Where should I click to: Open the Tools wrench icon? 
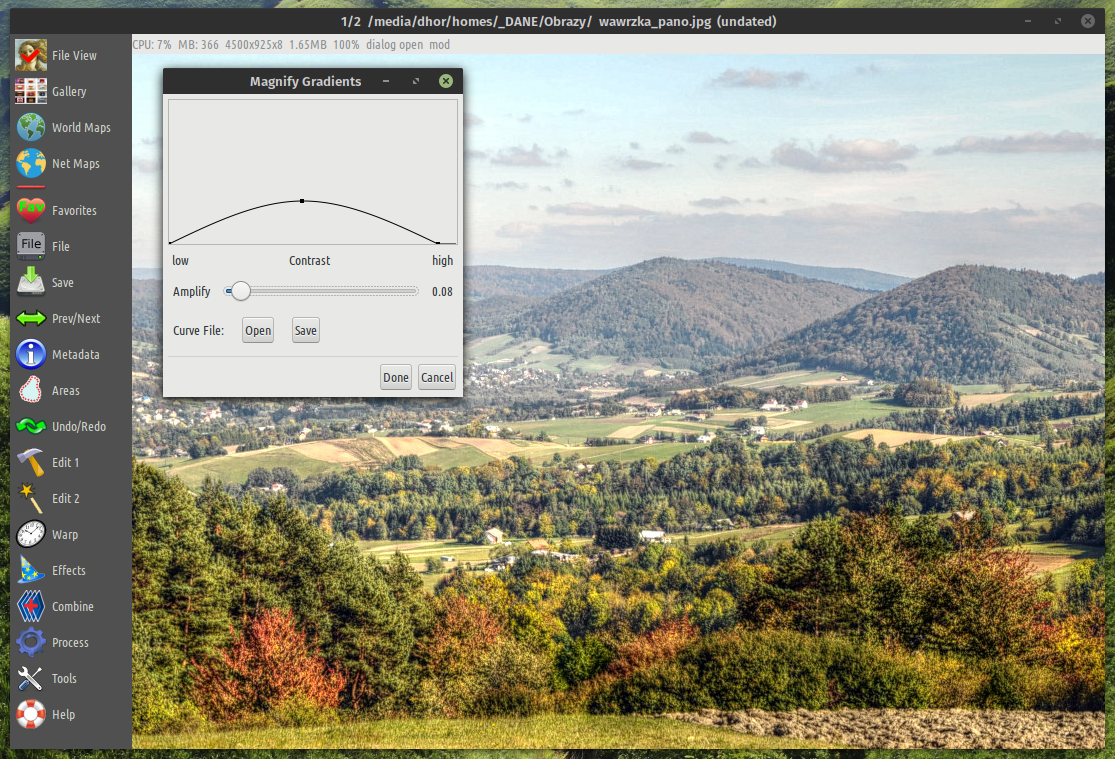click(x=31, y=679)
